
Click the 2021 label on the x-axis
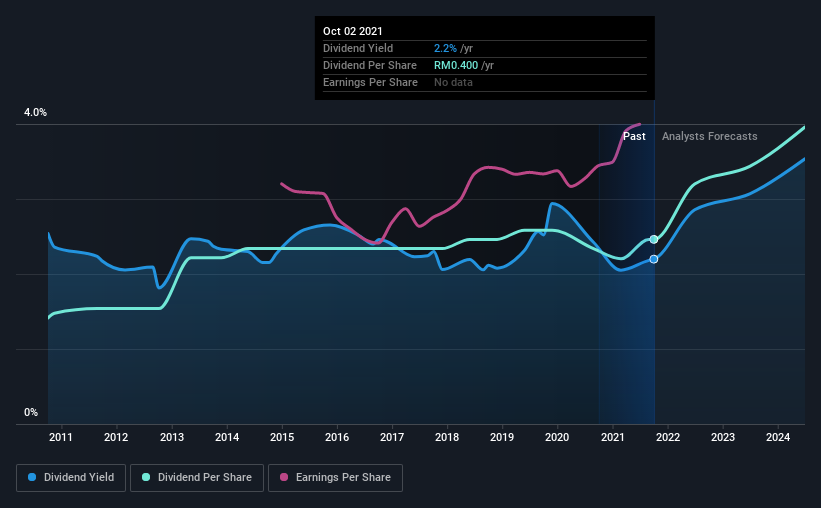[x=613, y=437]
